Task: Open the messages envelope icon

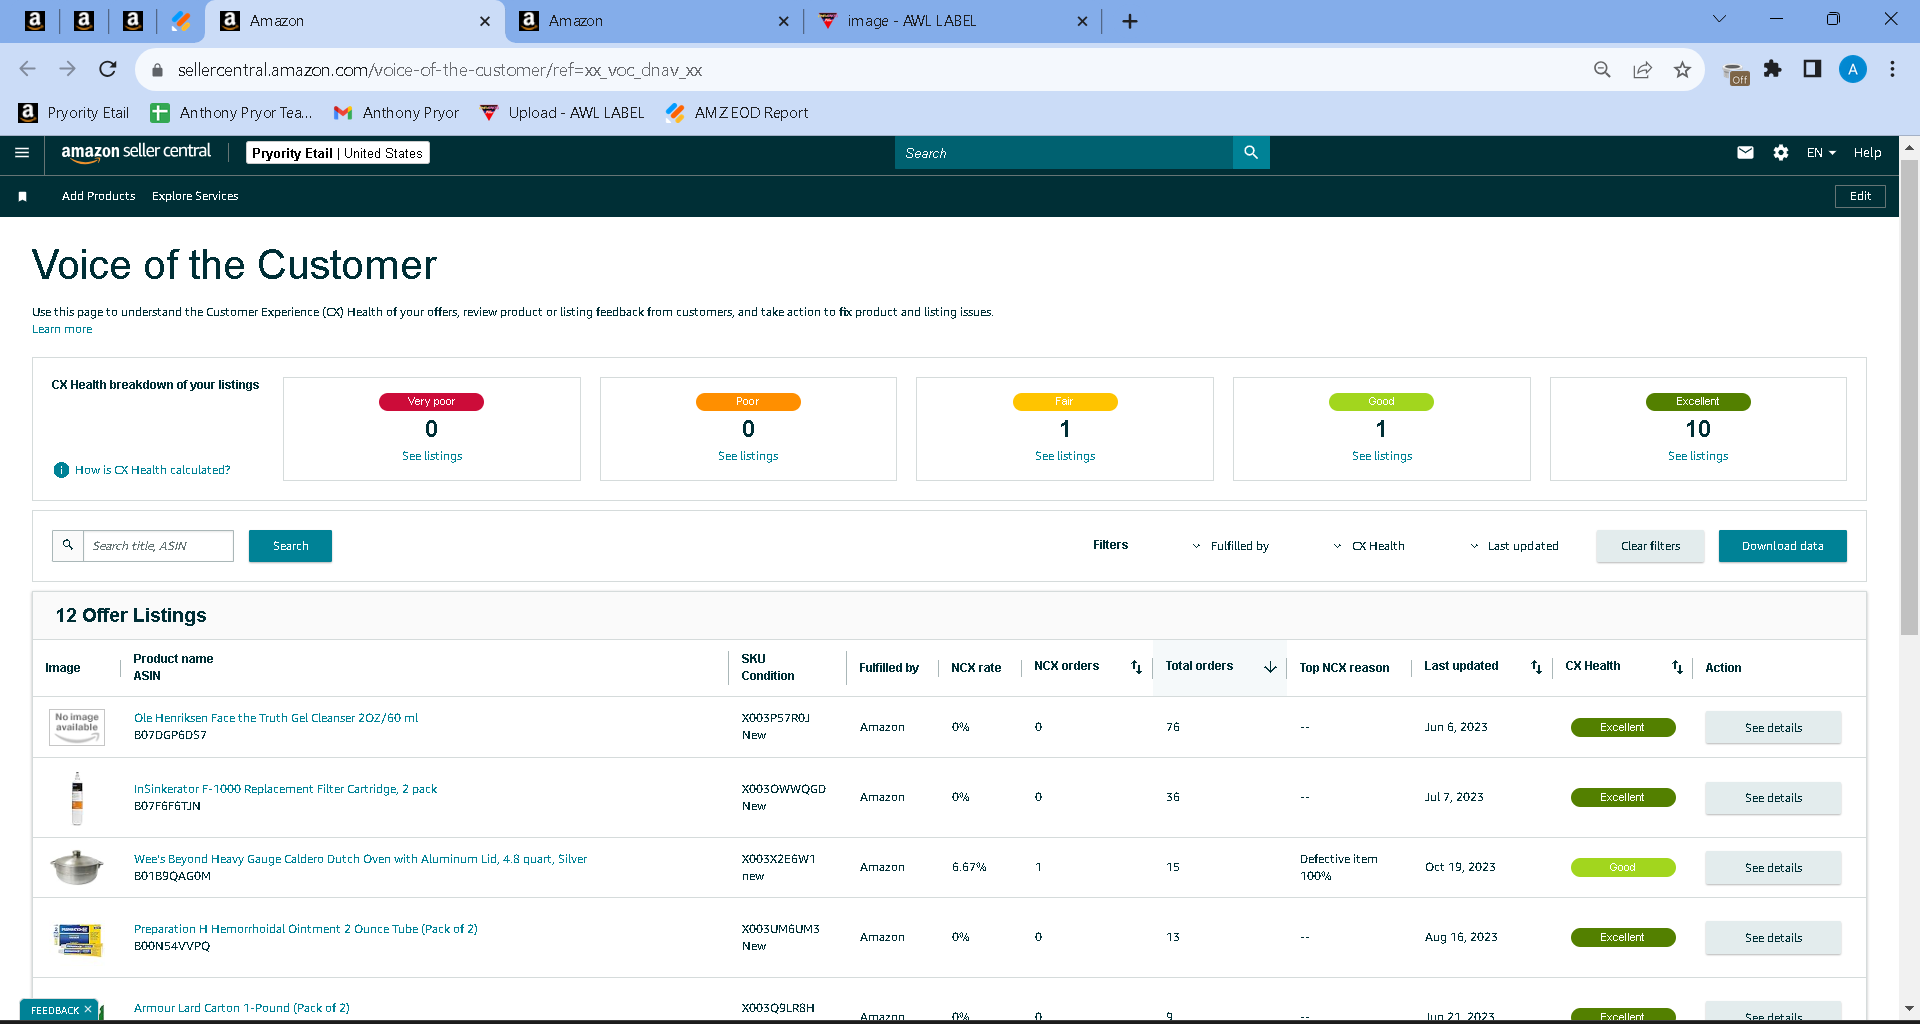Action: tap(1745, 153)
